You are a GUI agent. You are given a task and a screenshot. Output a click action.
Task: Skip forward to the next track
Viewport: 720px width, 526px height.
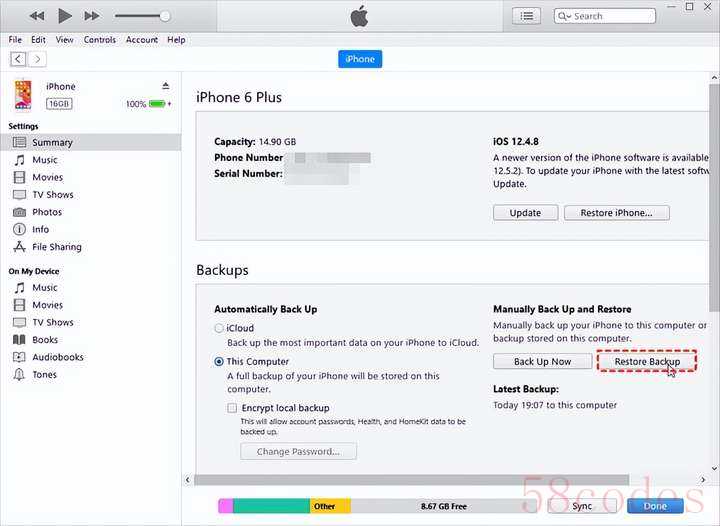(x=92, y=16)
